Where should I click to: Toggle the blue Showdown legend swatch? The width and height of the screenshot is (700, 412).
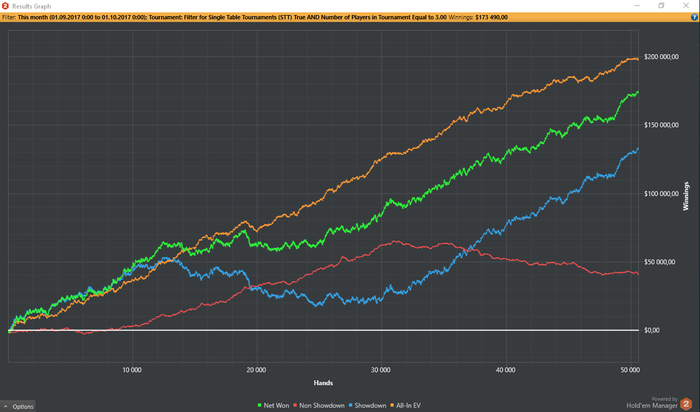[x=350, y=405]
